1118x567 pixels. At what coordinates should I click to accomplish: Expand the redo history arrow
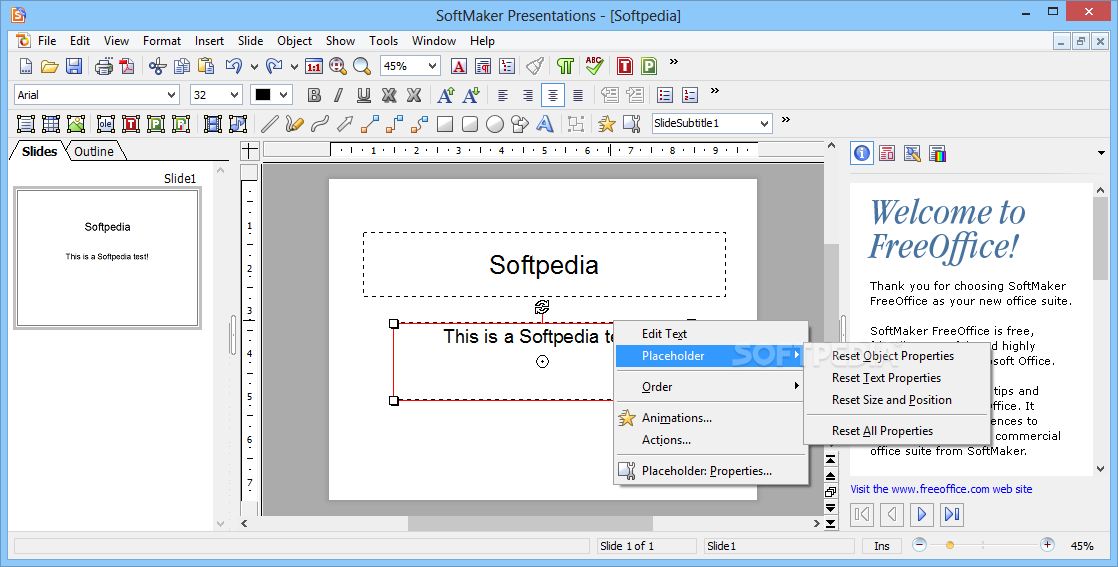pyautogui.click(x=294, y=67)
